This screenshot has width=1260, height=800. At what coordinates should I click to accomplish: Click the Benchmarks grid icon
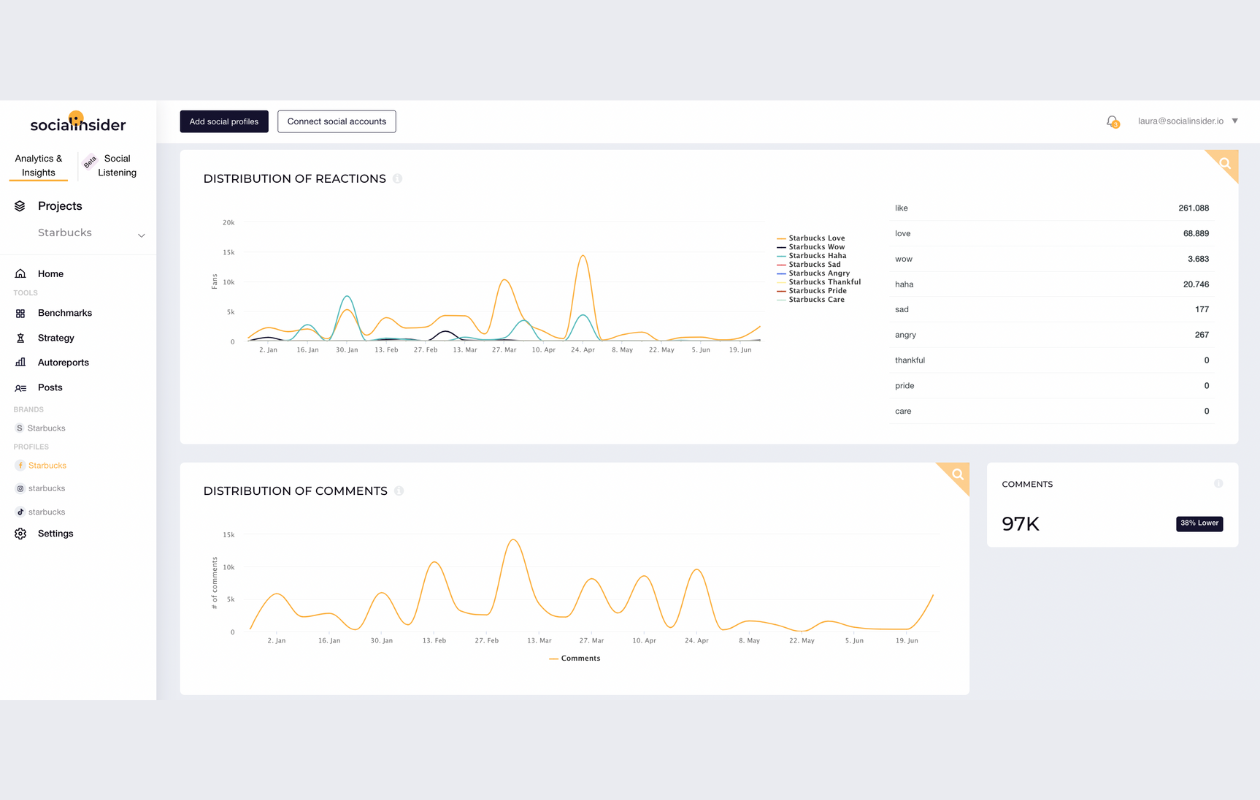pyautogui.click(x=20, y=313)
